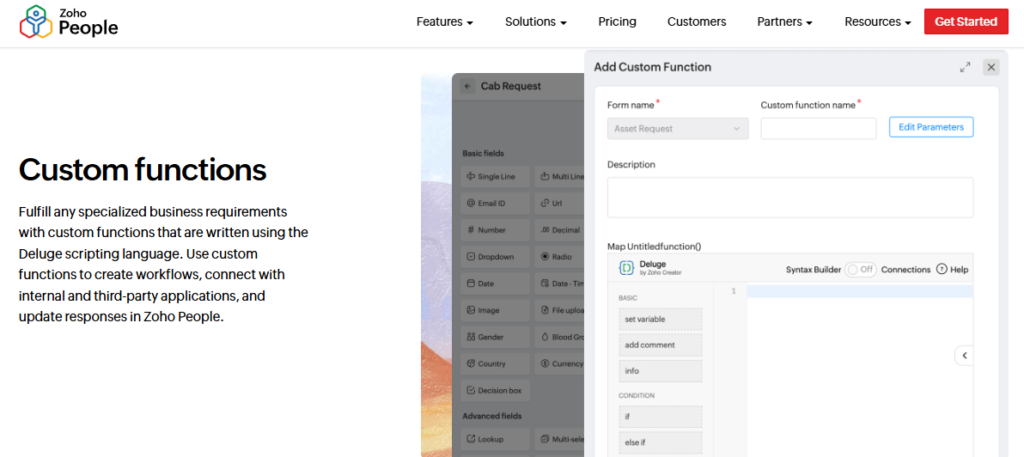Screen dimensions: 1024x457
Task: Open Connections in the Deluge editor
Action: click(906, 270)
